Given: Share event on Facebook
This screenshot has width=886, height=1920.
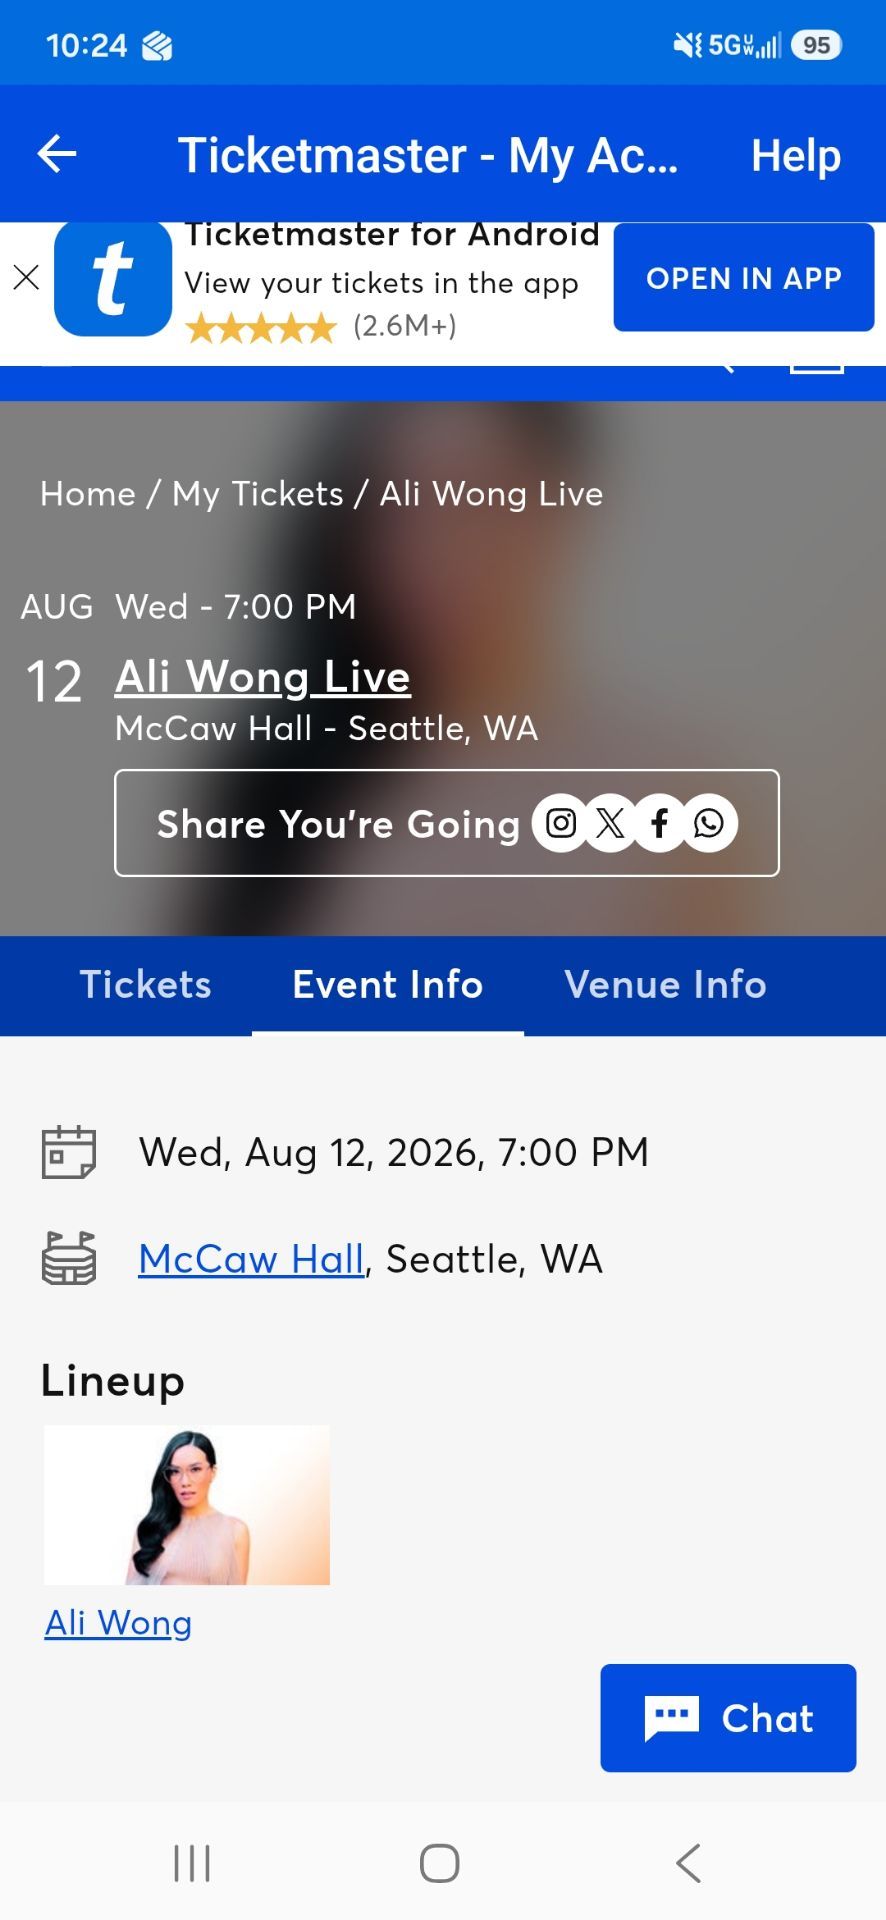Looking at the screenshot, I should pyautogui.click(x=659, y=823).
